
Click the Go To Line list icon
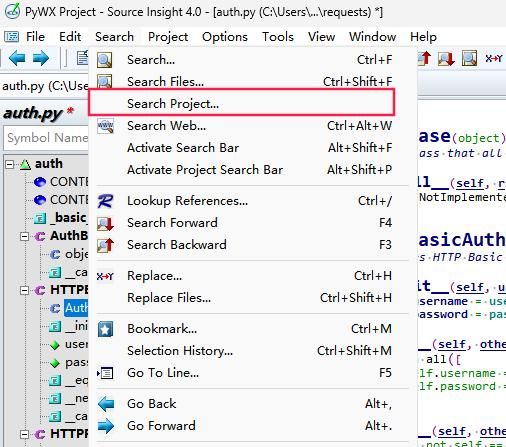[105, 373]
